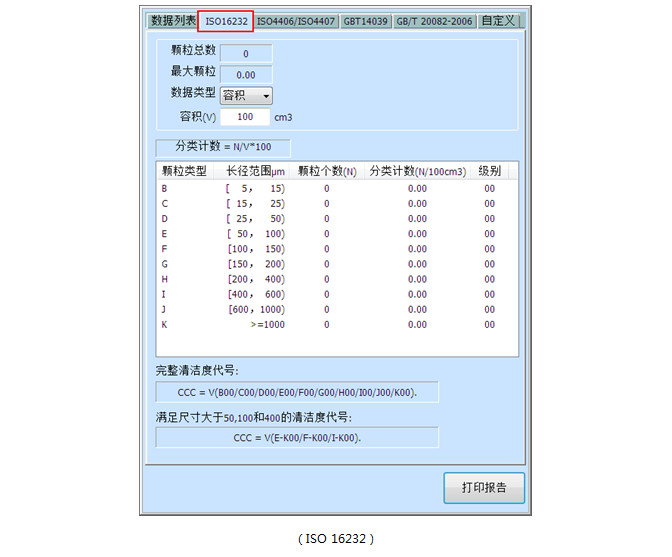Switch to the 数据列表 tab
Screen dimensions: 672x557
coord(172,21)
